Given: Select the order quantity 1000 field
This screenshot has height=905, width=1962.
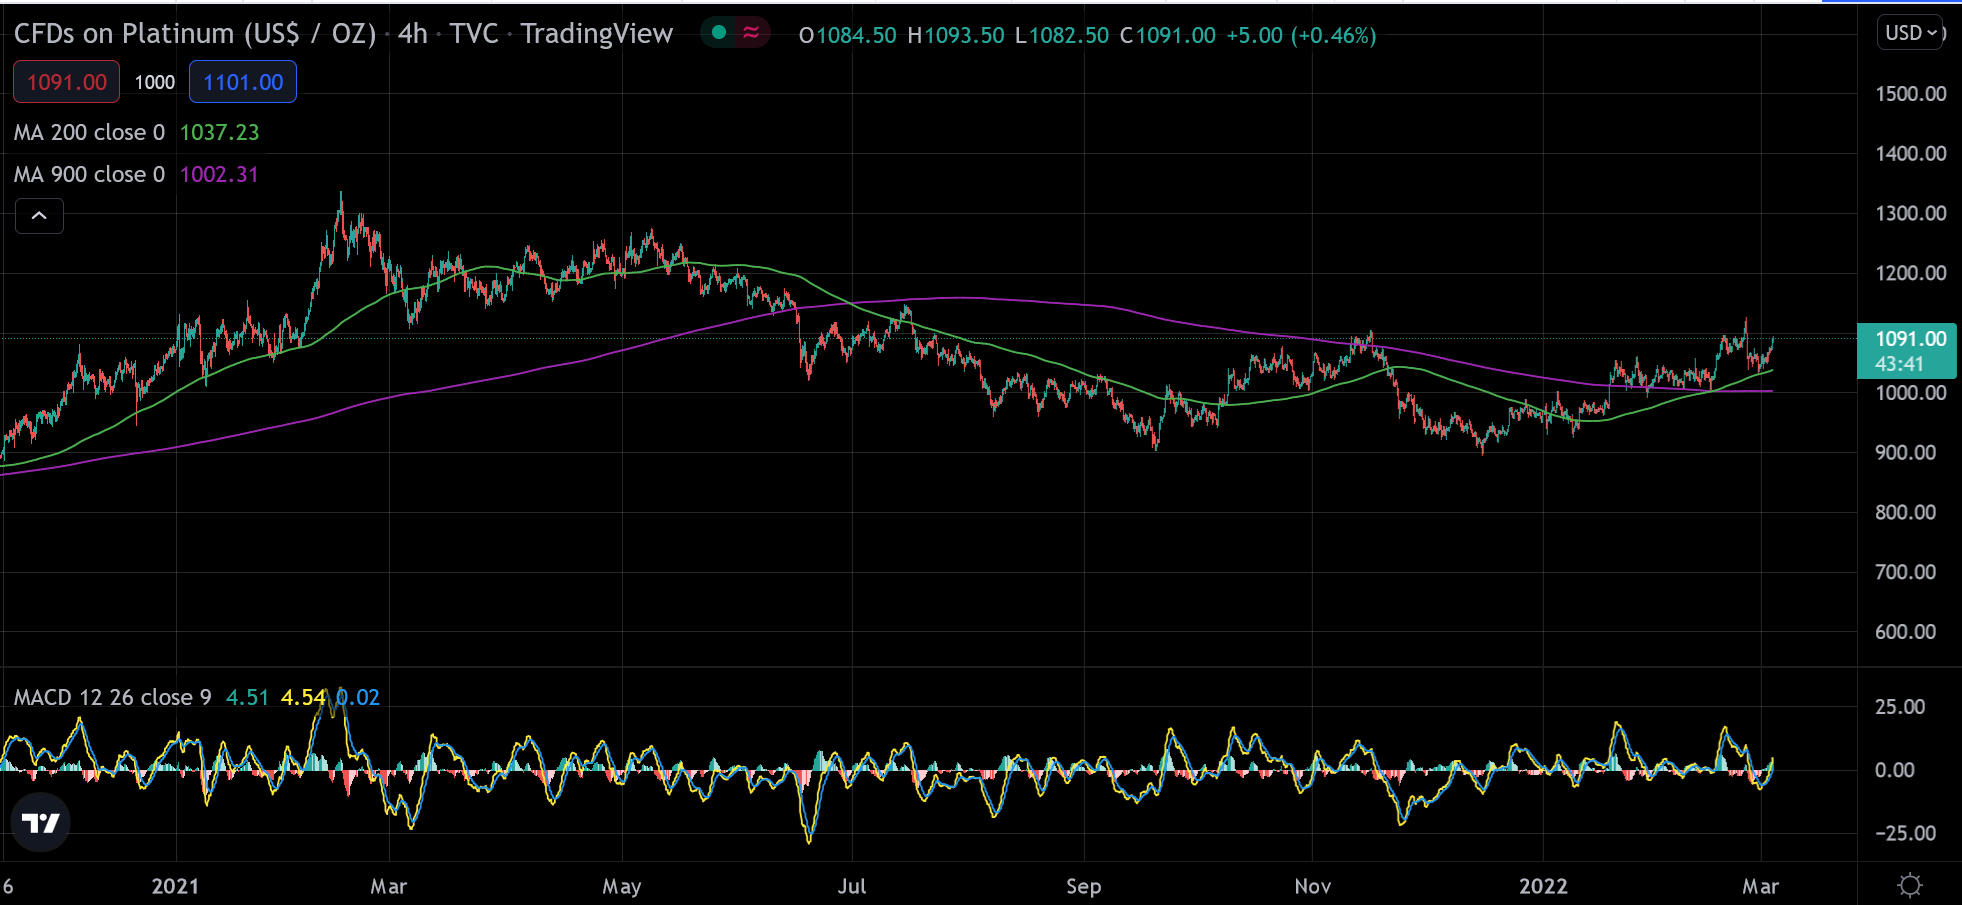Looking at the screenshot, I should click(x=155, y=82).
